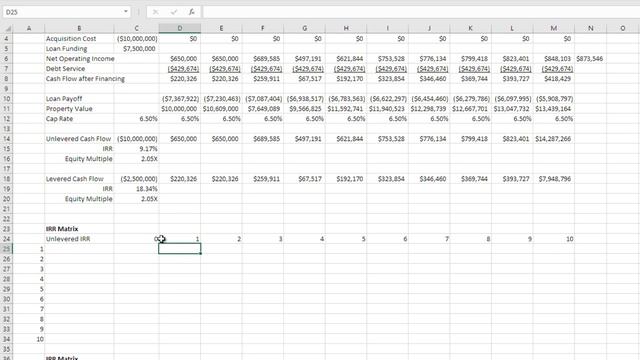Click the $13,439,164 property value cell

tap(554, 109)
